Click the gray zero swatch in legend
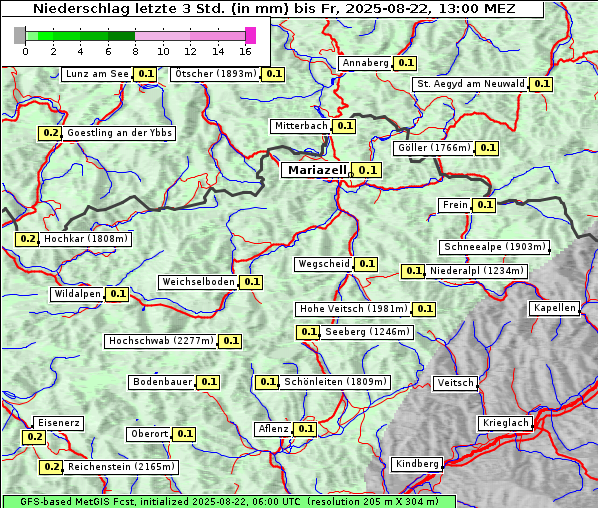The image size is (598, 508). 19,35
